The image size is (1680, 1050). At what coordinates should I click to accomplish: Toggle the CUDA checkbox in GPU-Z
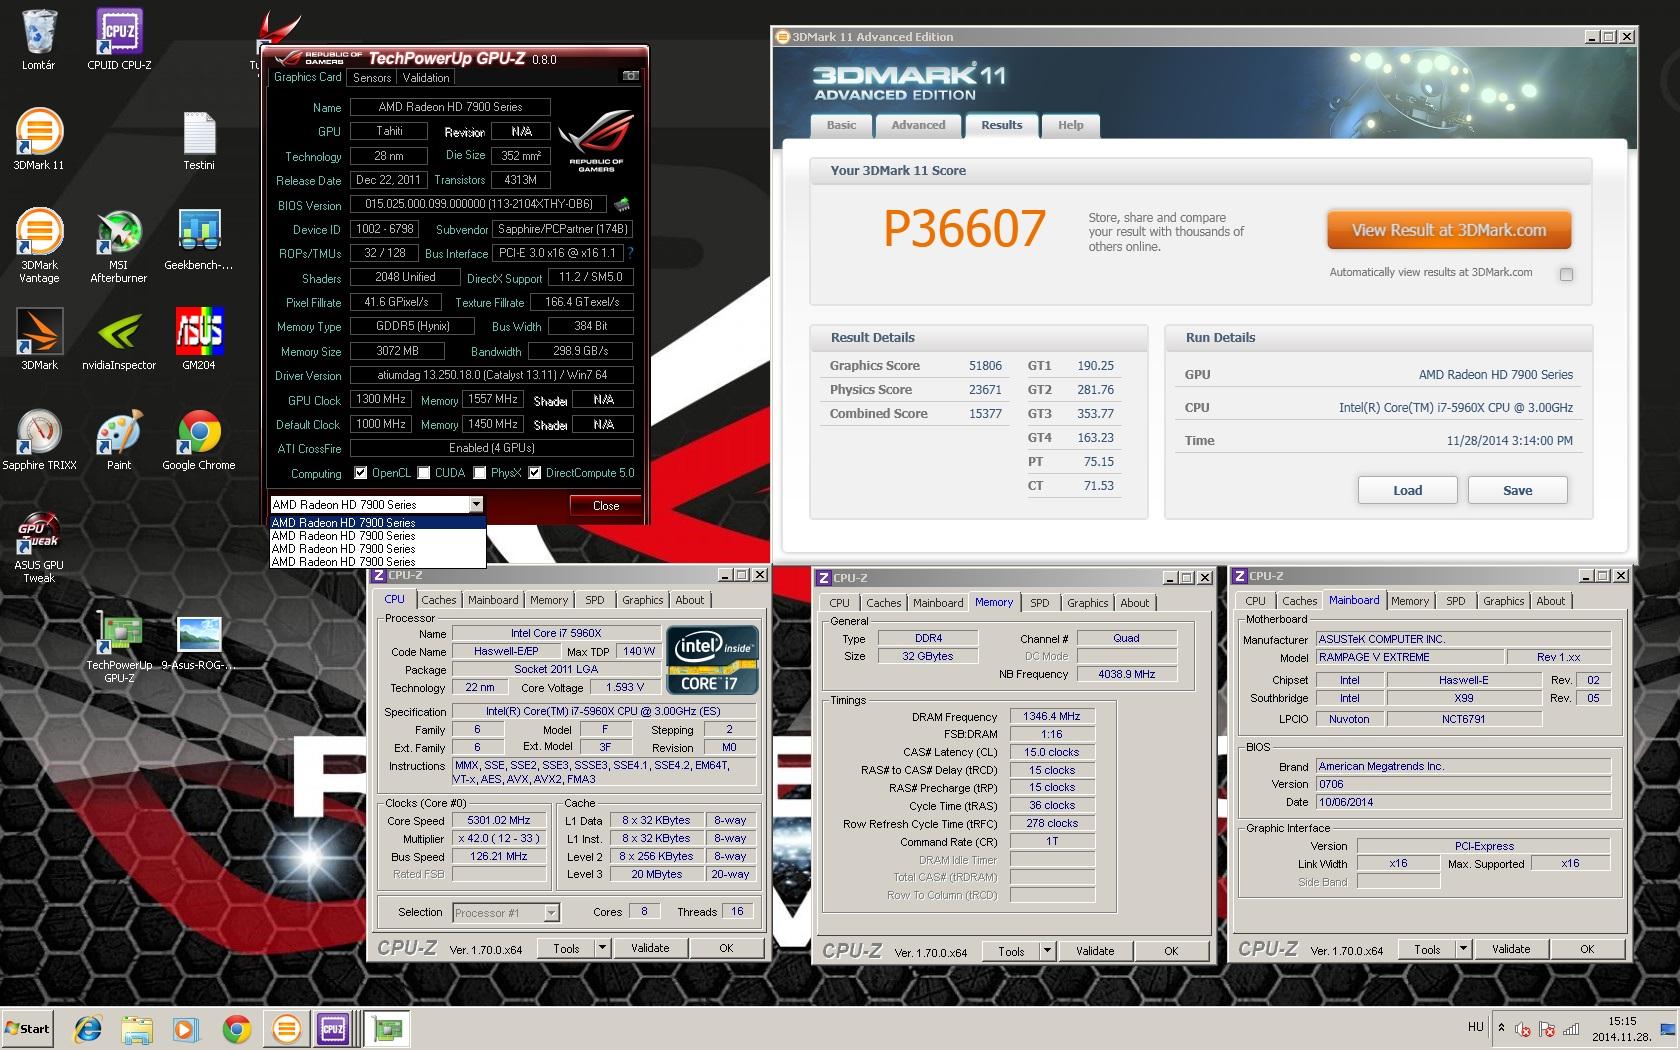tap(424, 473)
